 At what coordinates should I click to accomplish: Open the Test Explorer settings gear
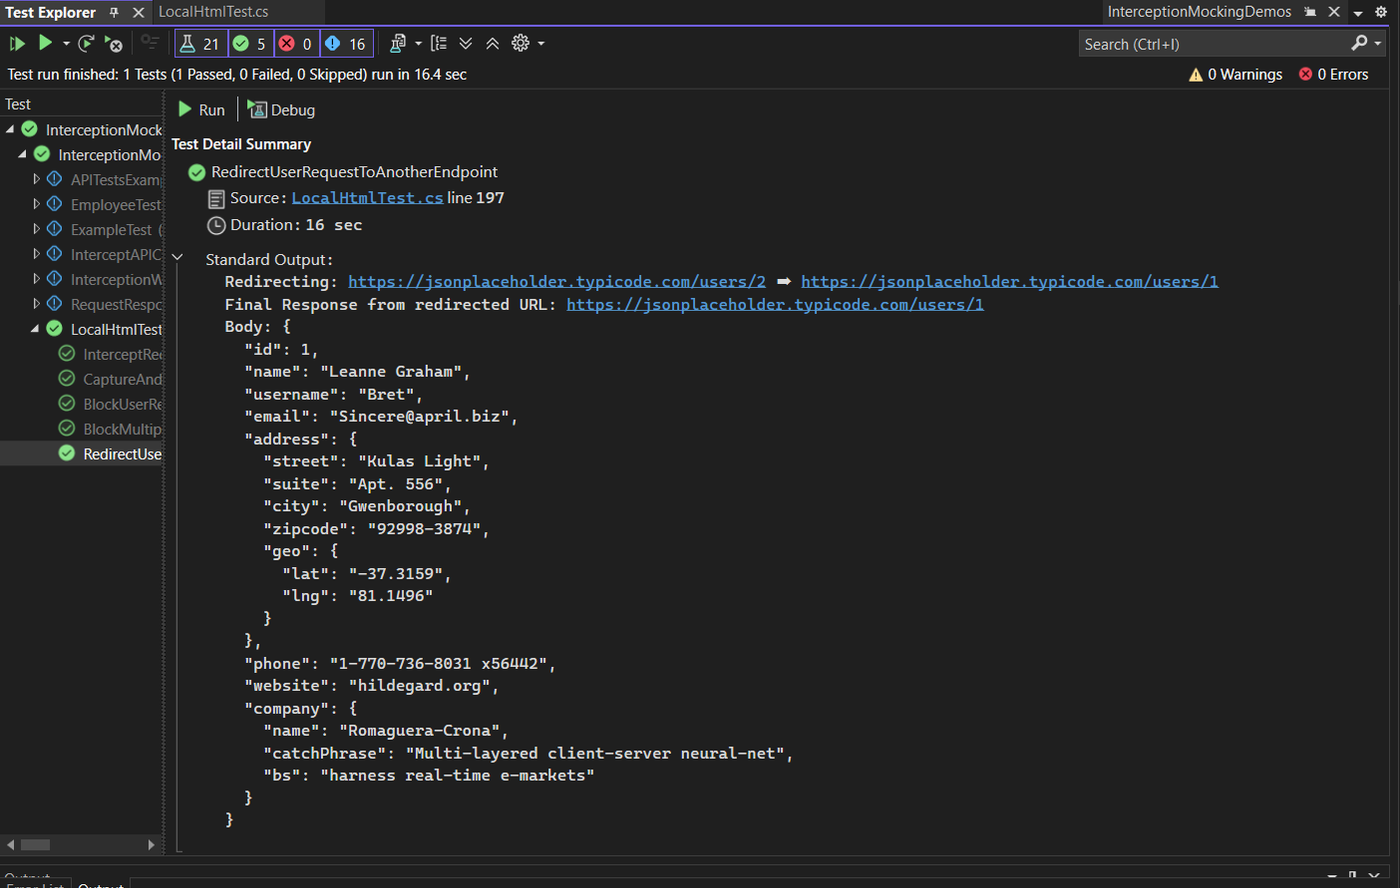[x=520, y=43]
